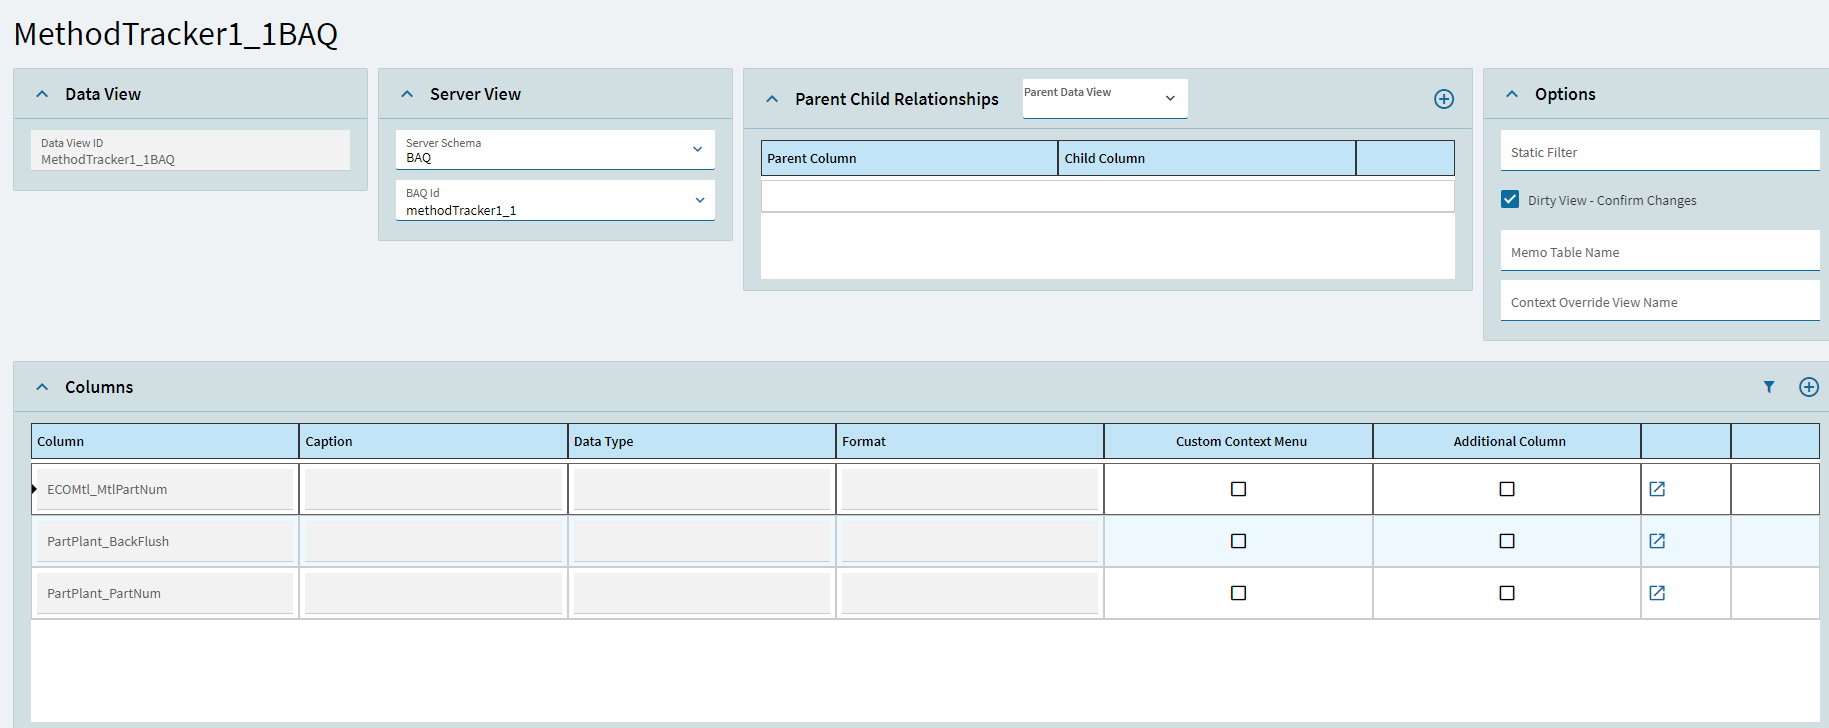This screenshot has width=1829, height=728.
Task: Click the Data Type column header
Action: coord(700,441)
